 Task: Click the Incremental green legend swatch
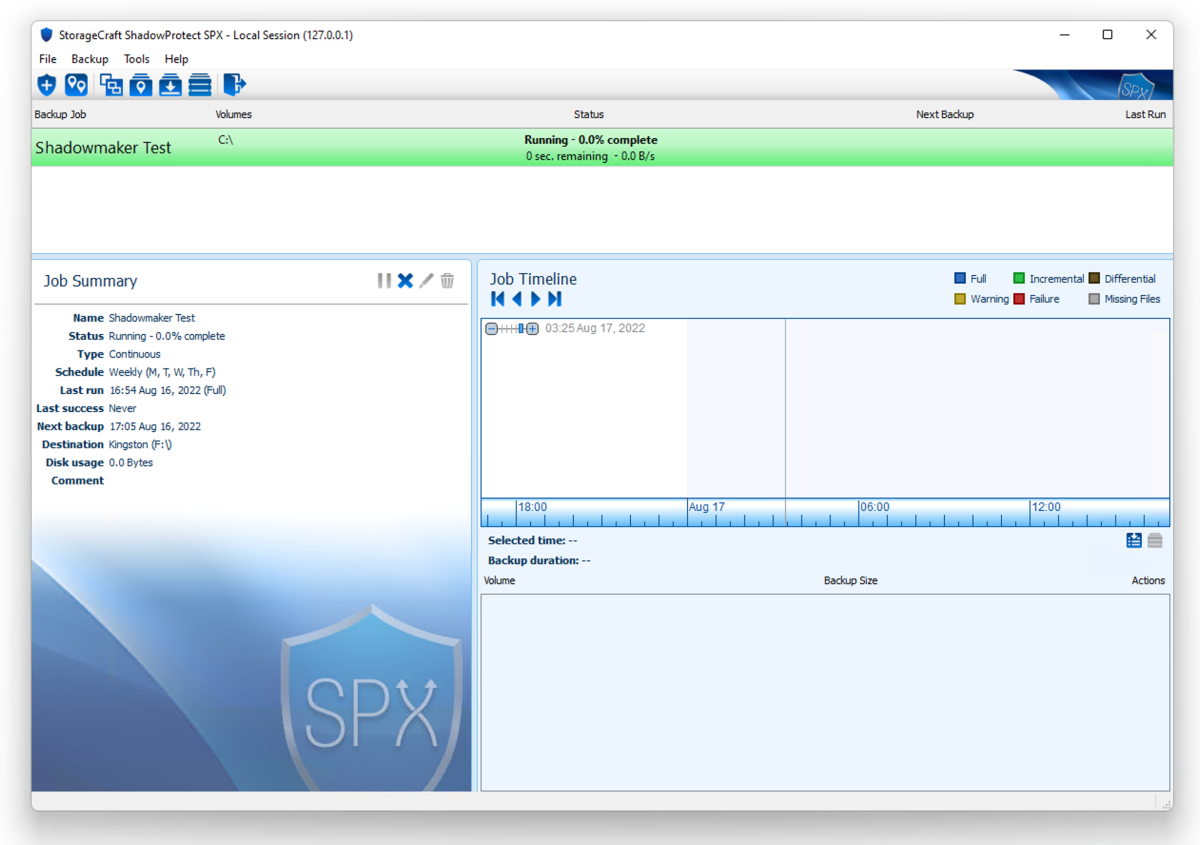(1019, 279)
